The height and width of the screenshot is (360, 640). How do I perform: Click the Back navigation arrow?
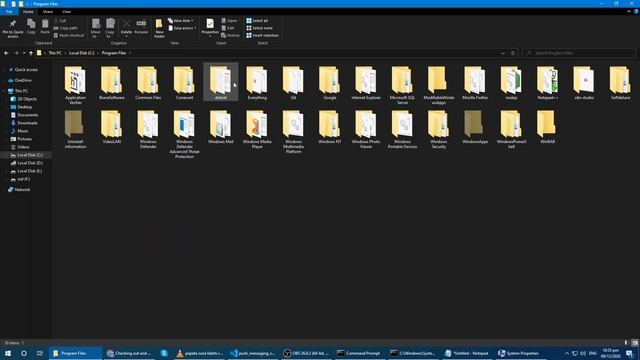coord(6,53)
